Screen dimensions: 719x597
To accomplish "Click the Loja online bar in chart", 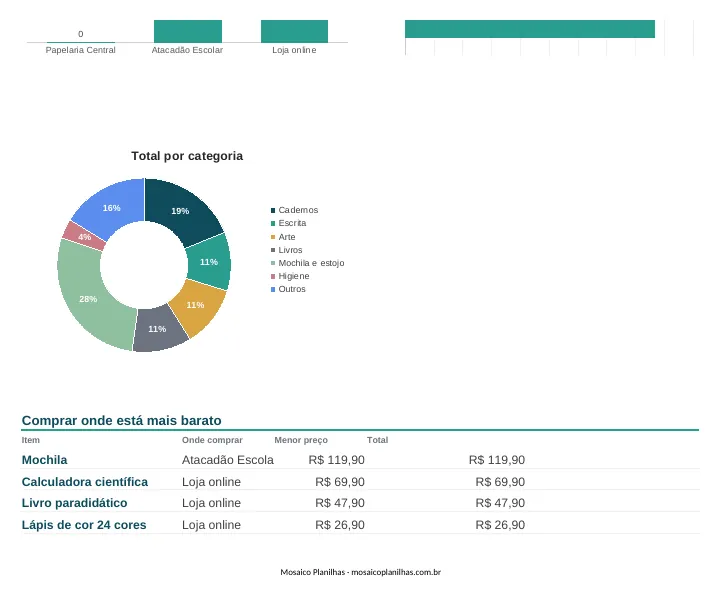I will click(x=294, y=31).
